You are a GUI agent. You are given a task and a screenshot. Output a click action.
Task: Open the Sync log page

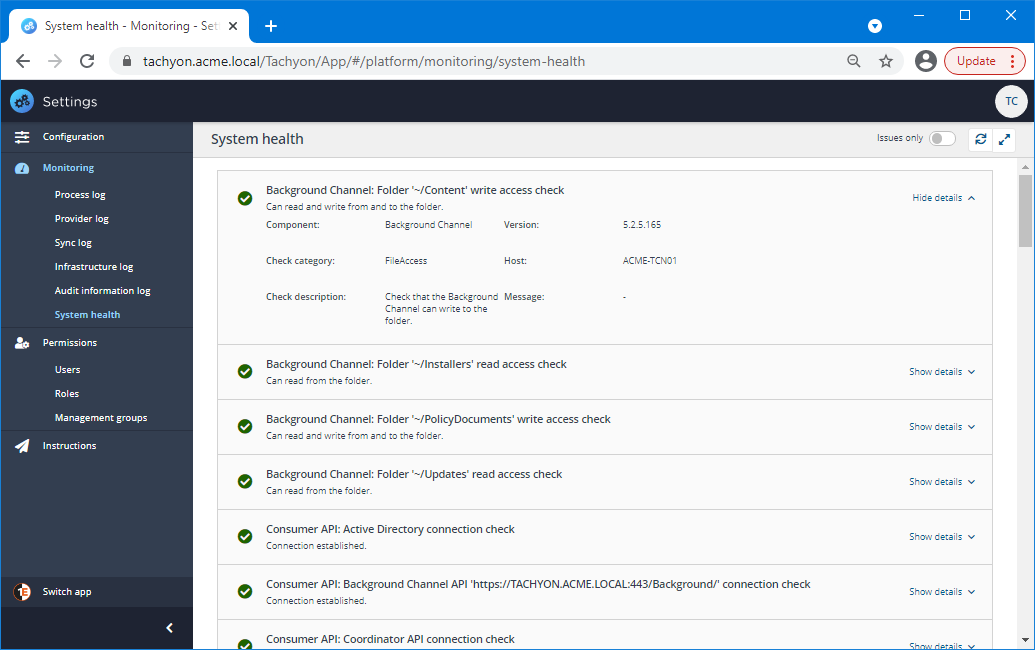coord(73,243)
